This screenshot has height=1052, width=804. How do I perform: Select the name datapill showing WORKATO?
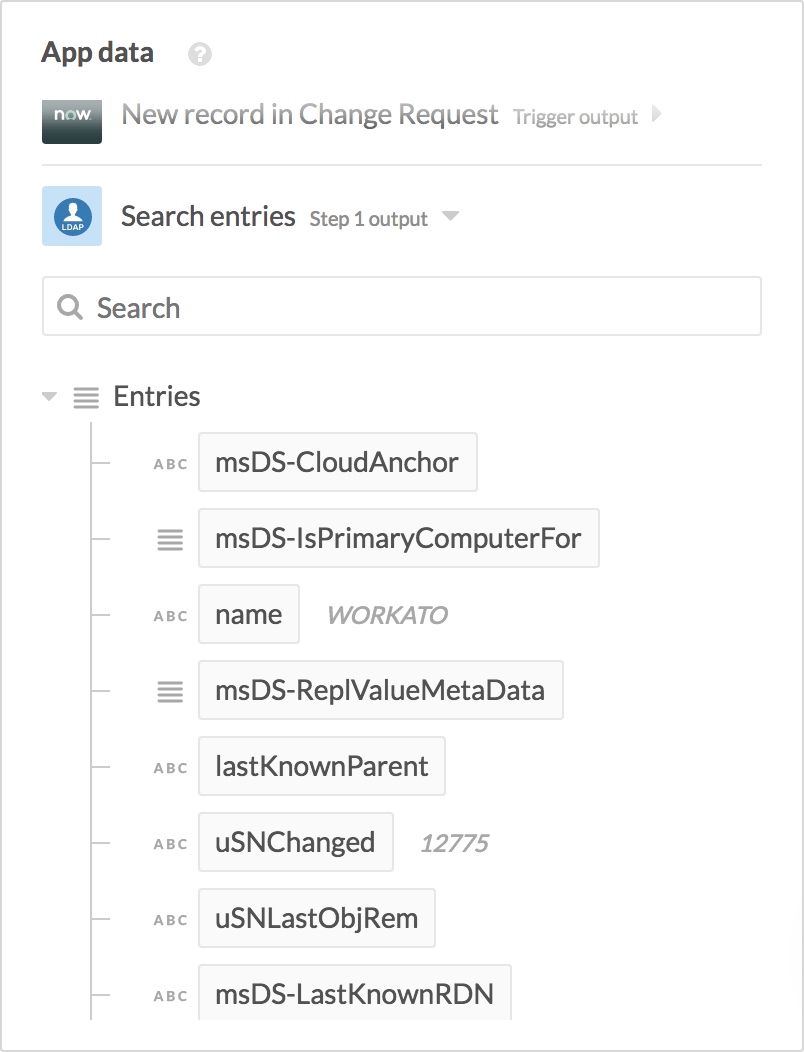point(248,614)
